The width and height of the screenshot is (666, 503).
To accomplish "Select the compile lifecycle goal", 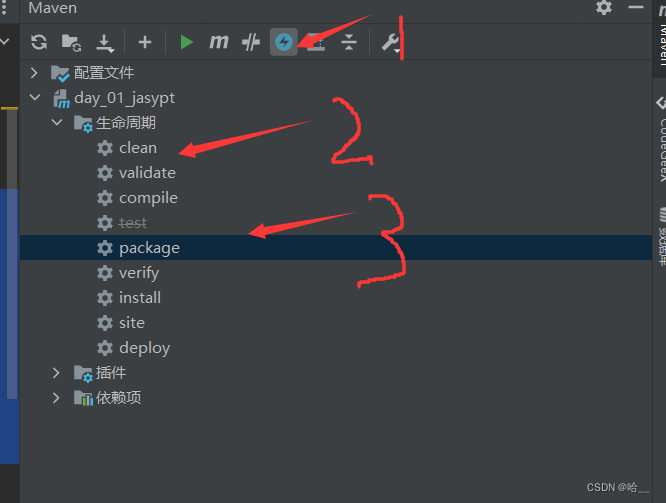I will tap(147, 198).
